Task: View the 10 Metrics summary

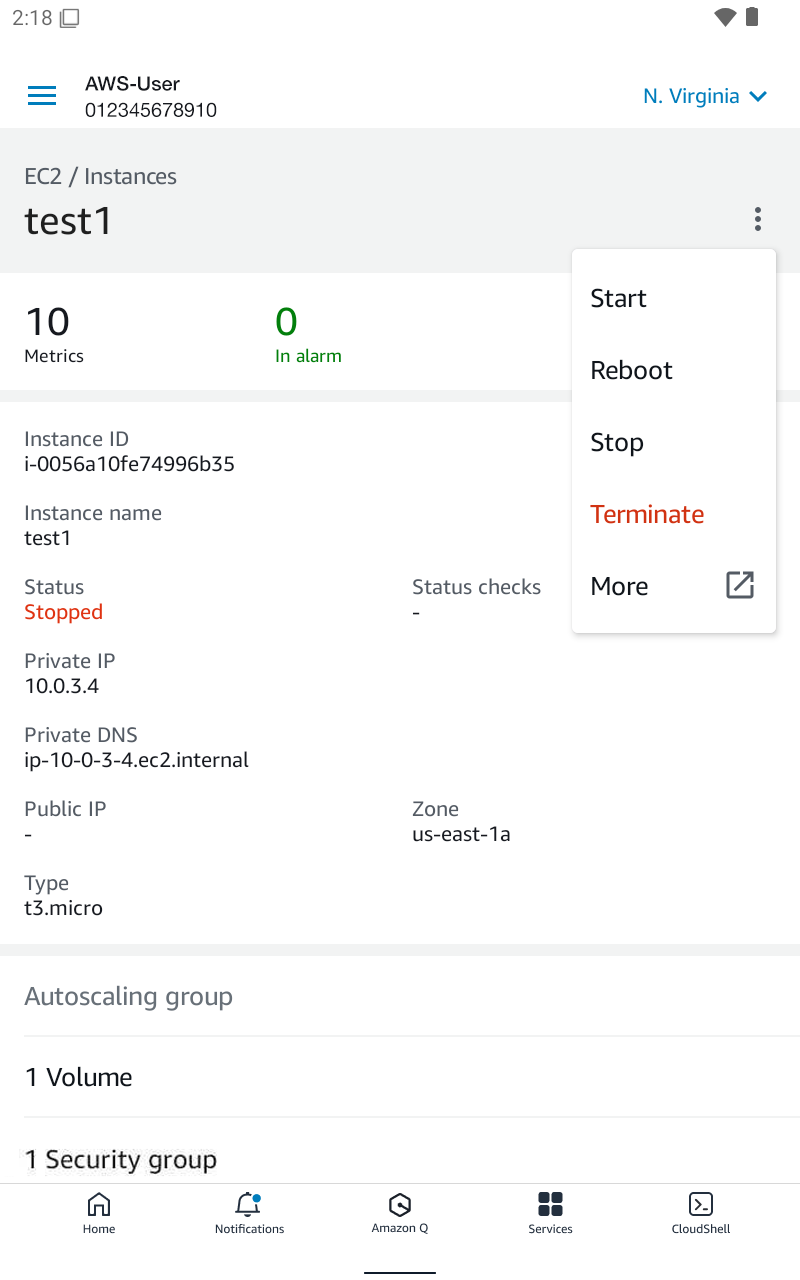Action: coord(54,334)
